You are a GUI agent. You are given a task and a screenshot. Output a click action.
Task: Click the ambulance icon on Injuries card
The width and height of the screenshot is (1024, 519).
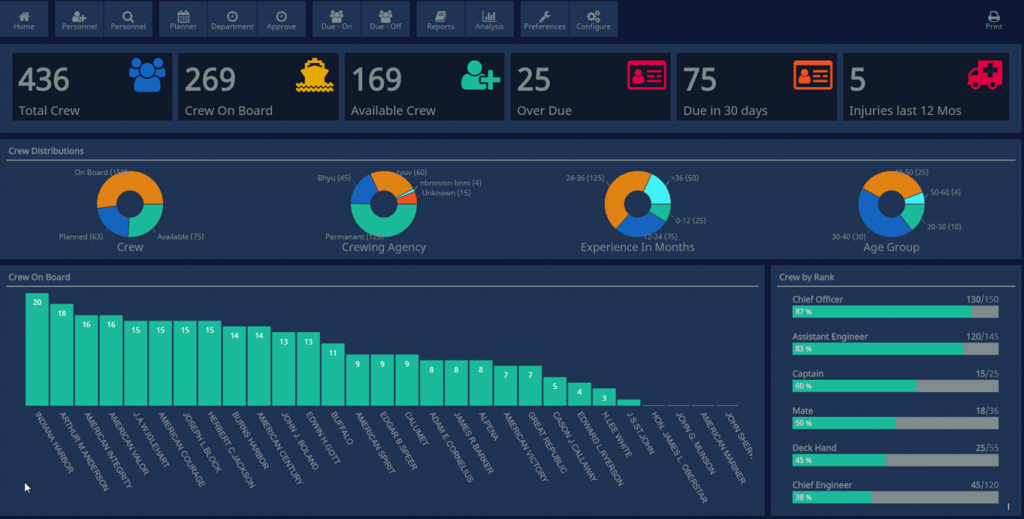[x=984, y=75]
